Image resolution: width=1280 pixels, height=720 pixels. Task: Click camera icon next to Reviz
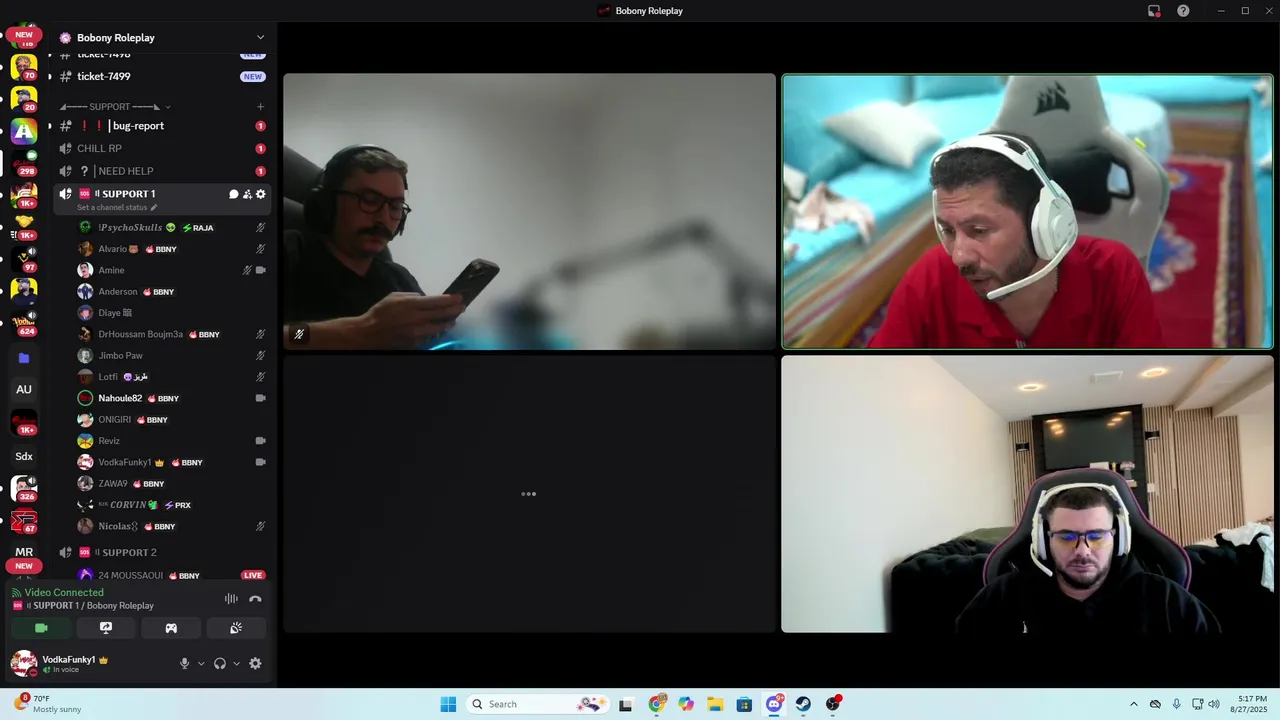260,441
